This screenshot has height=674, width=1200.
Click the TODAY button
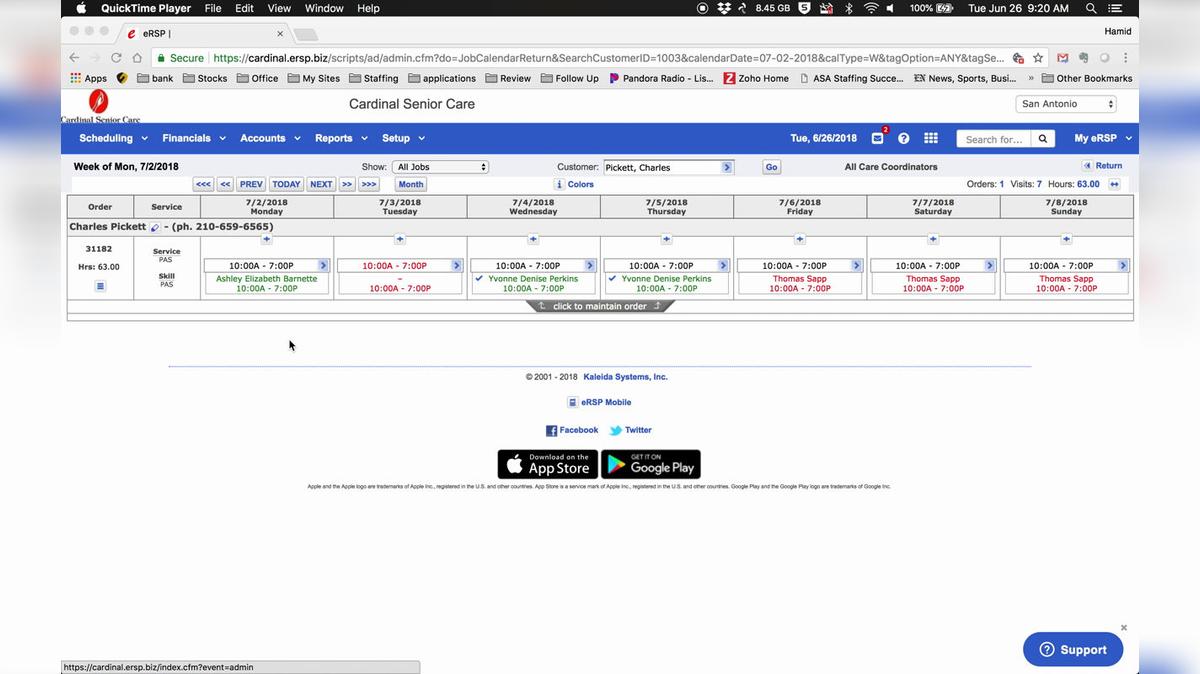[285, 184]
